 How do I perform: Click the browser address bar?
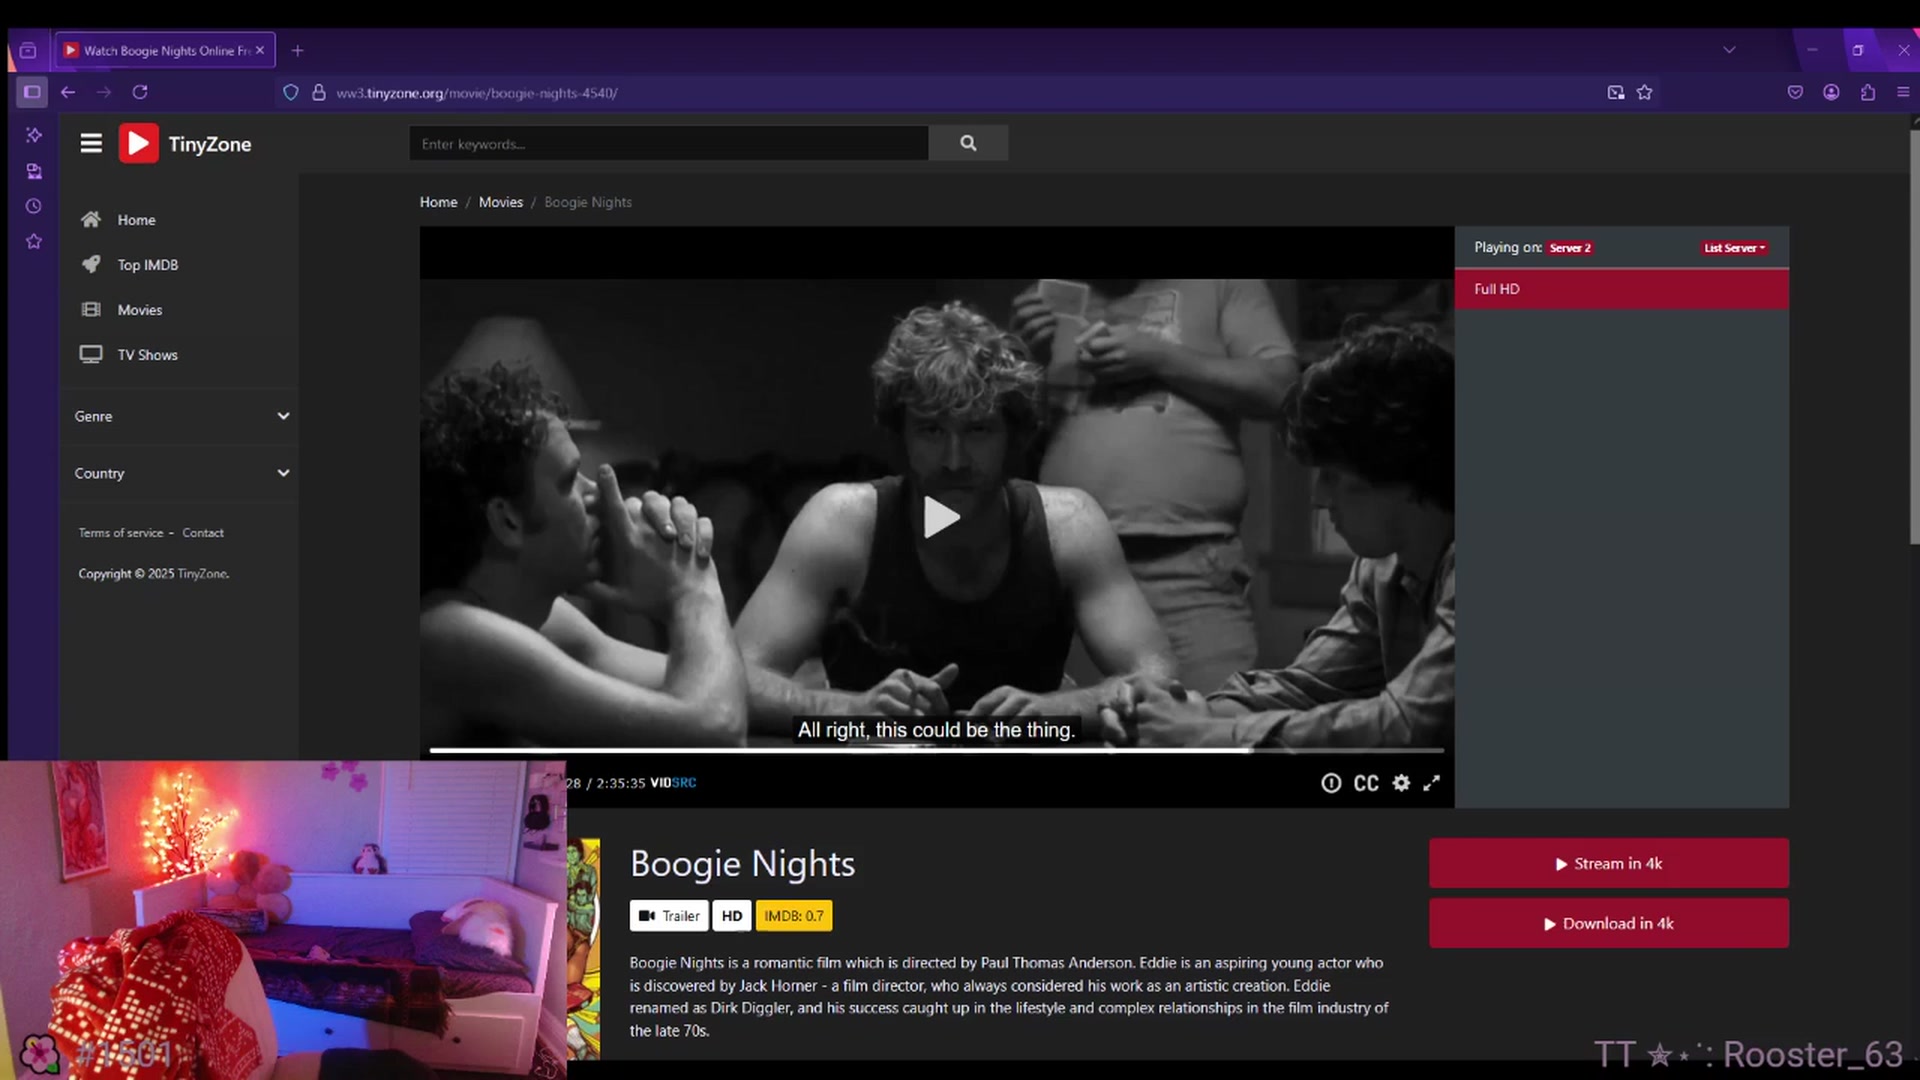(x=950, y=92)
